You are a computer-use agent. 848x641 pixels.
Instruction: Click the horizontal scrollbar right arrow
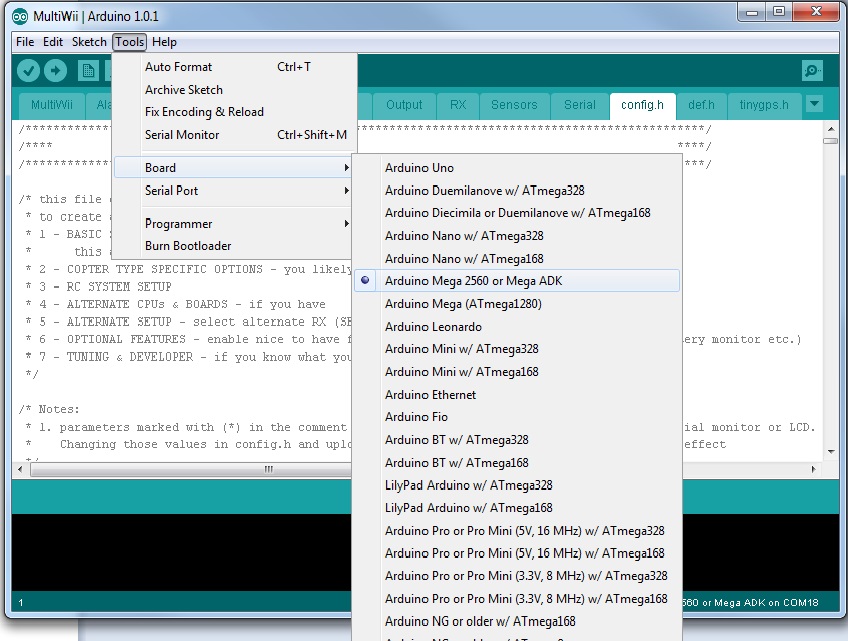pyautogui.click(x=813, y=469)
